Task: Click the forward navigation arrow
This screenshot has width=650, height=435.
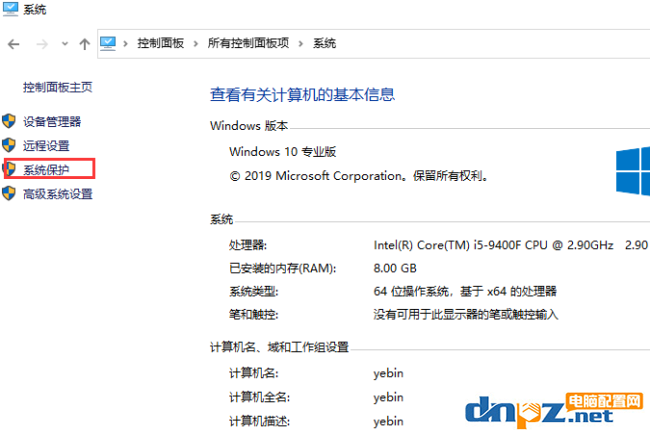Action: (42, 44)
